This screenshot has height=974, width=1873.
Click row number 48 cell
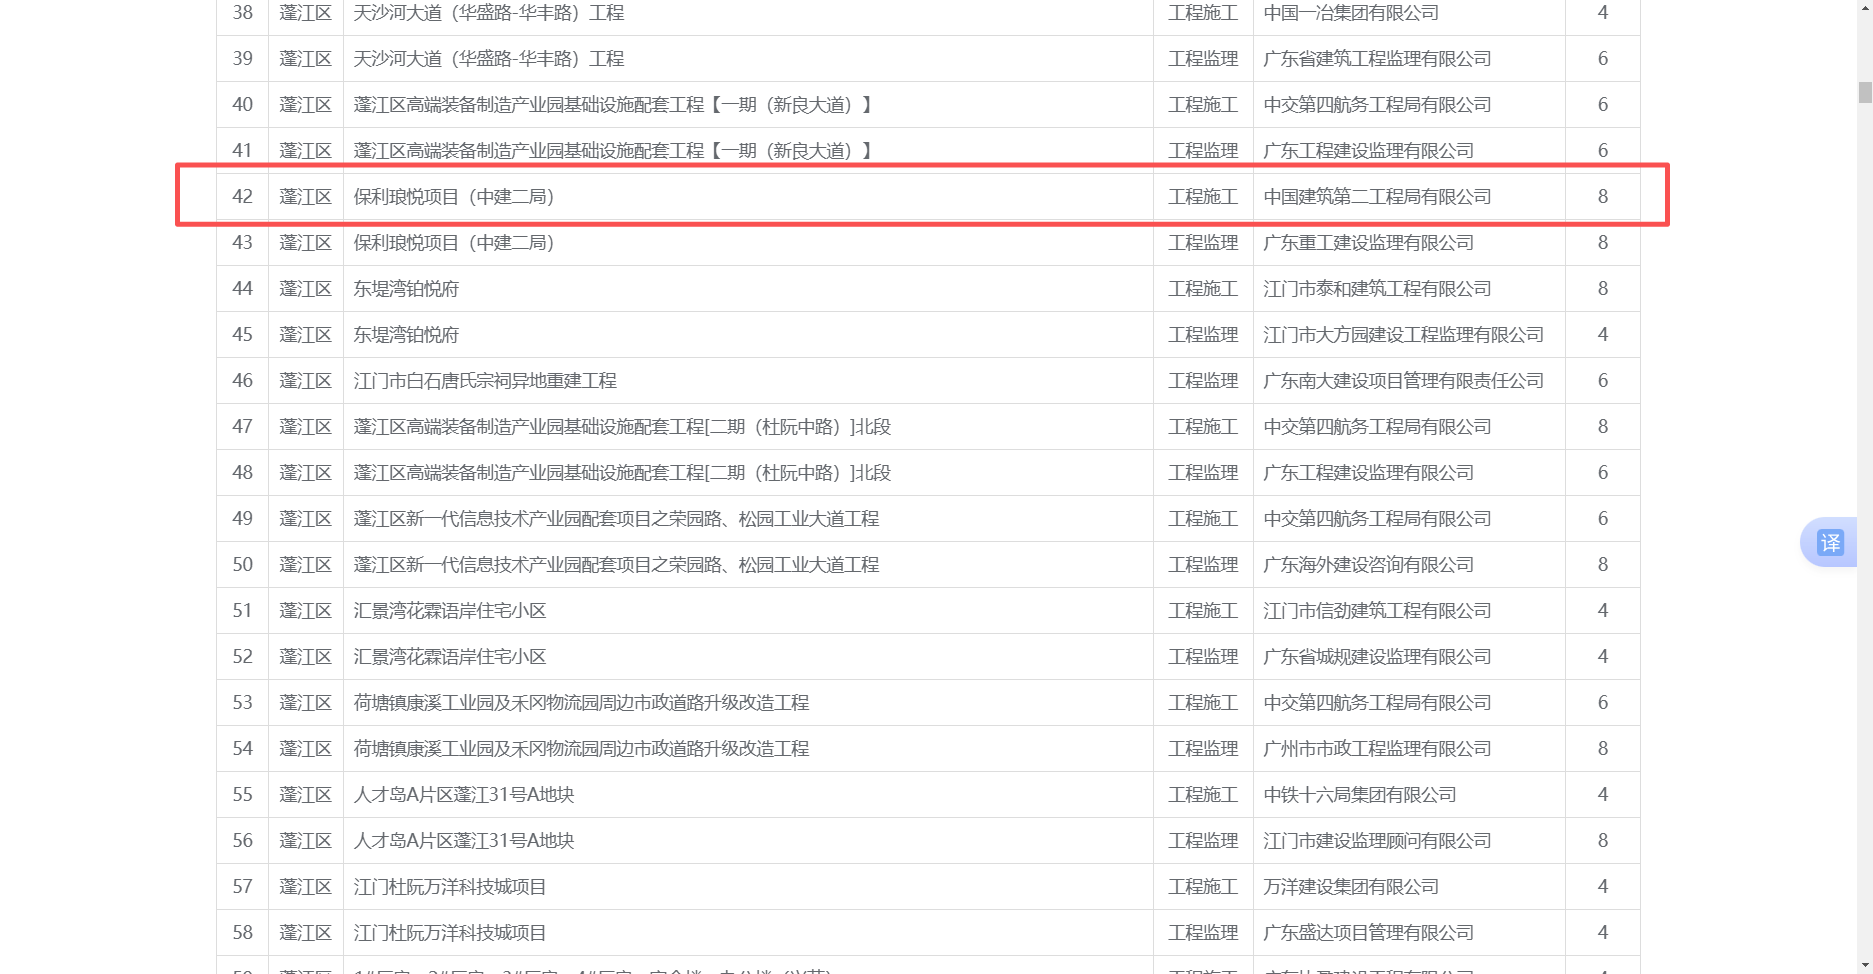(x=243, y=473)
